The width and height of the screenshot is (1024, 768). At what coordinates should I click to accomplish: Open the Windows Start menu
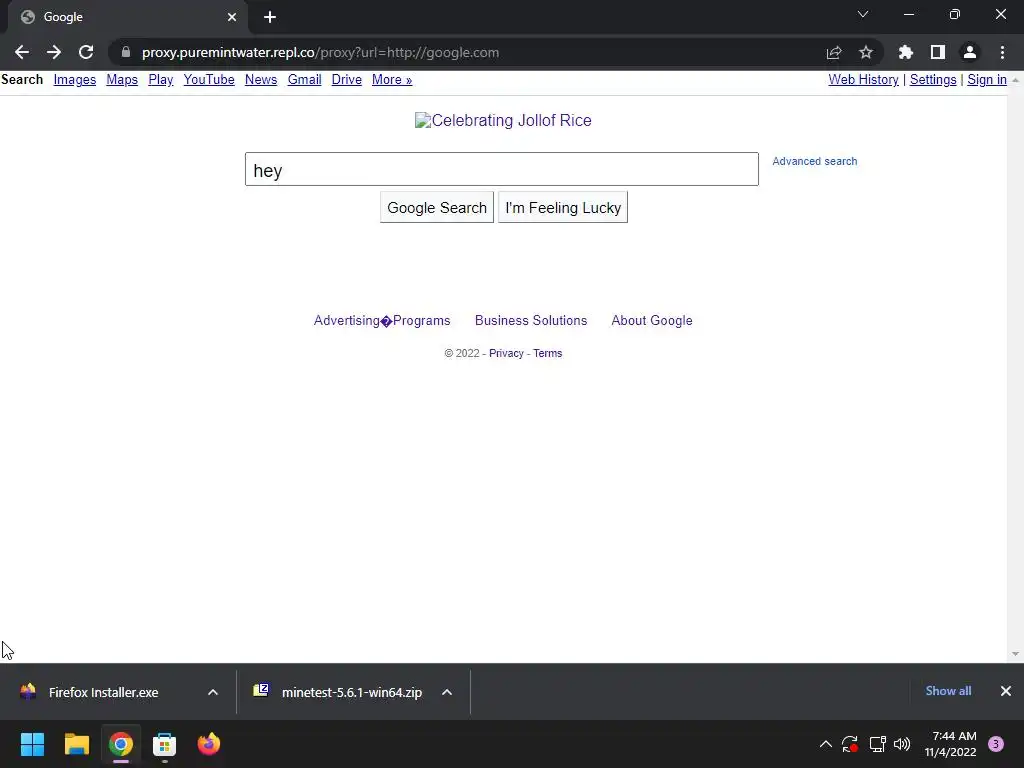(x=32, y=744)
